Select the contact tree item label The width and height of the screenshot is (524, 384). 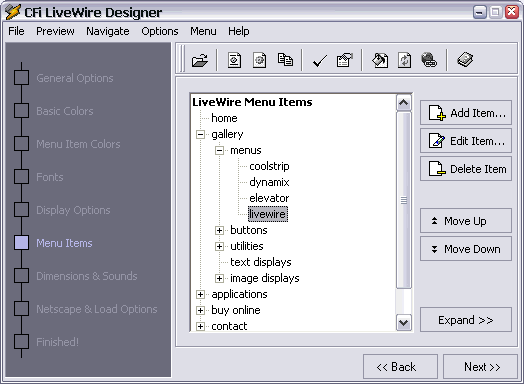click(229, 326)
